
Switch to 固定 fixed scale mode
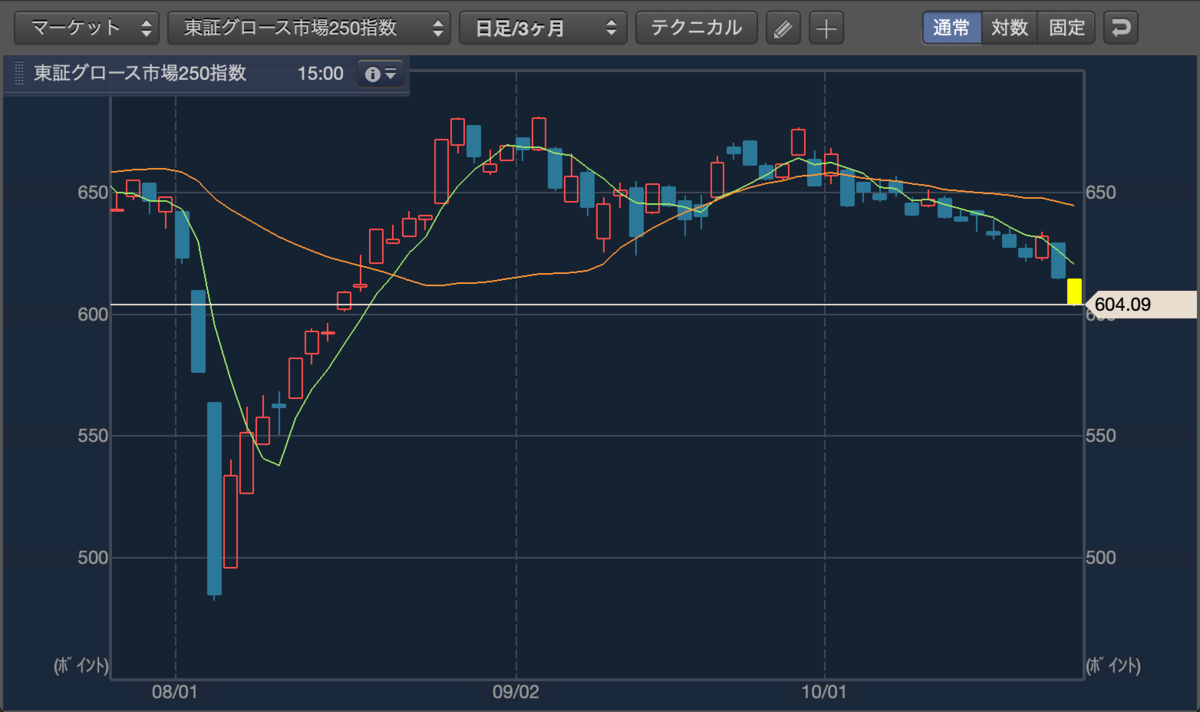pos(1067,28)
